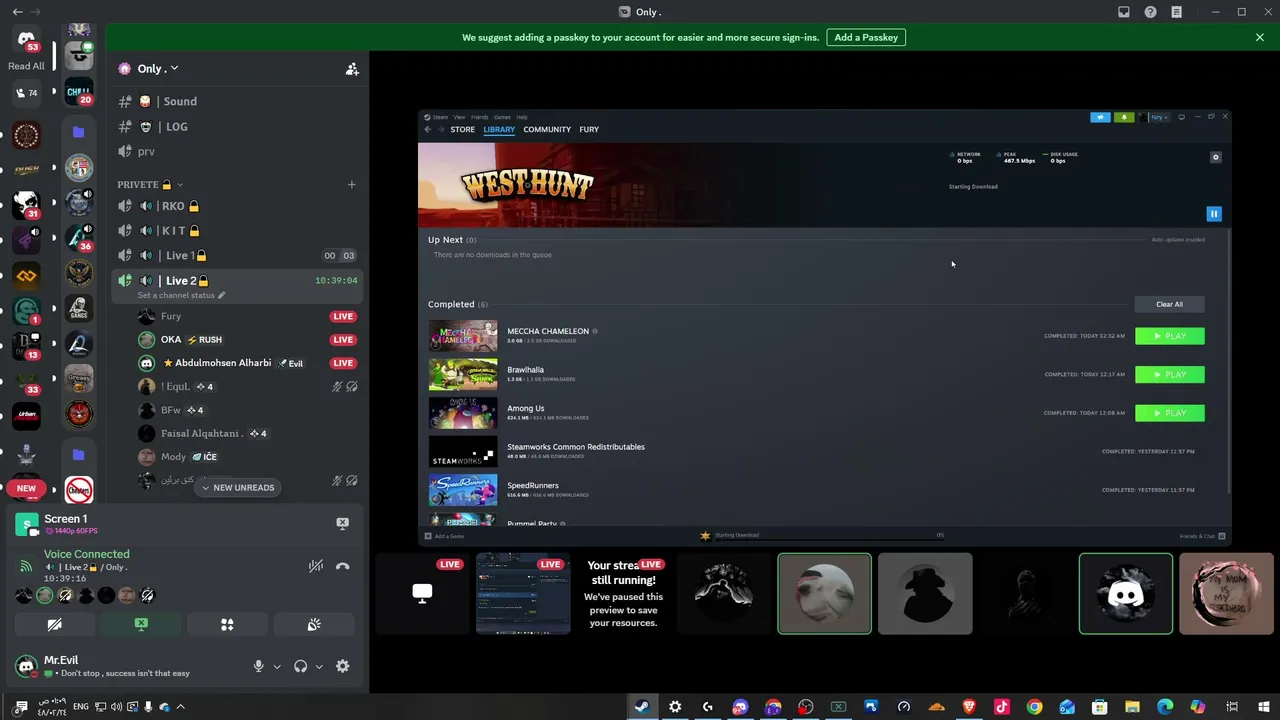Open Steam from the Windows taskbar
Screen dimensions: 1280x720
[642, 707]
